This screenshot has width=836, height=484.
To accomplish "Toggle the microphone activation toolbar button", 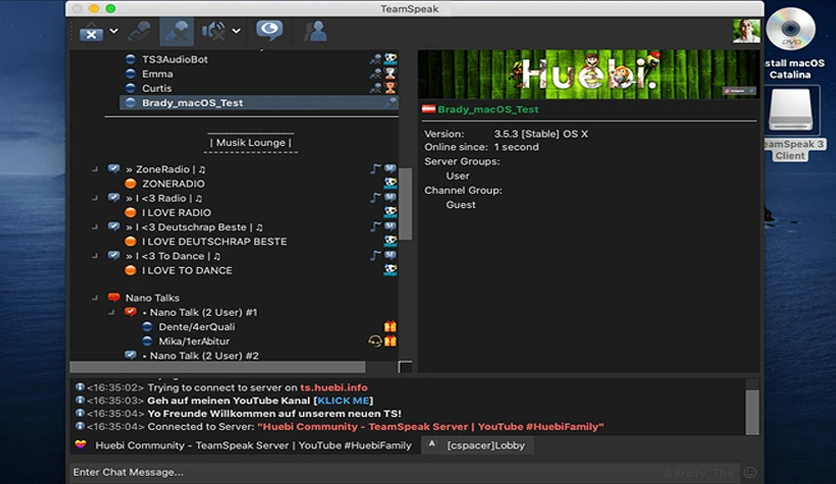I will (x=140, y=31).
